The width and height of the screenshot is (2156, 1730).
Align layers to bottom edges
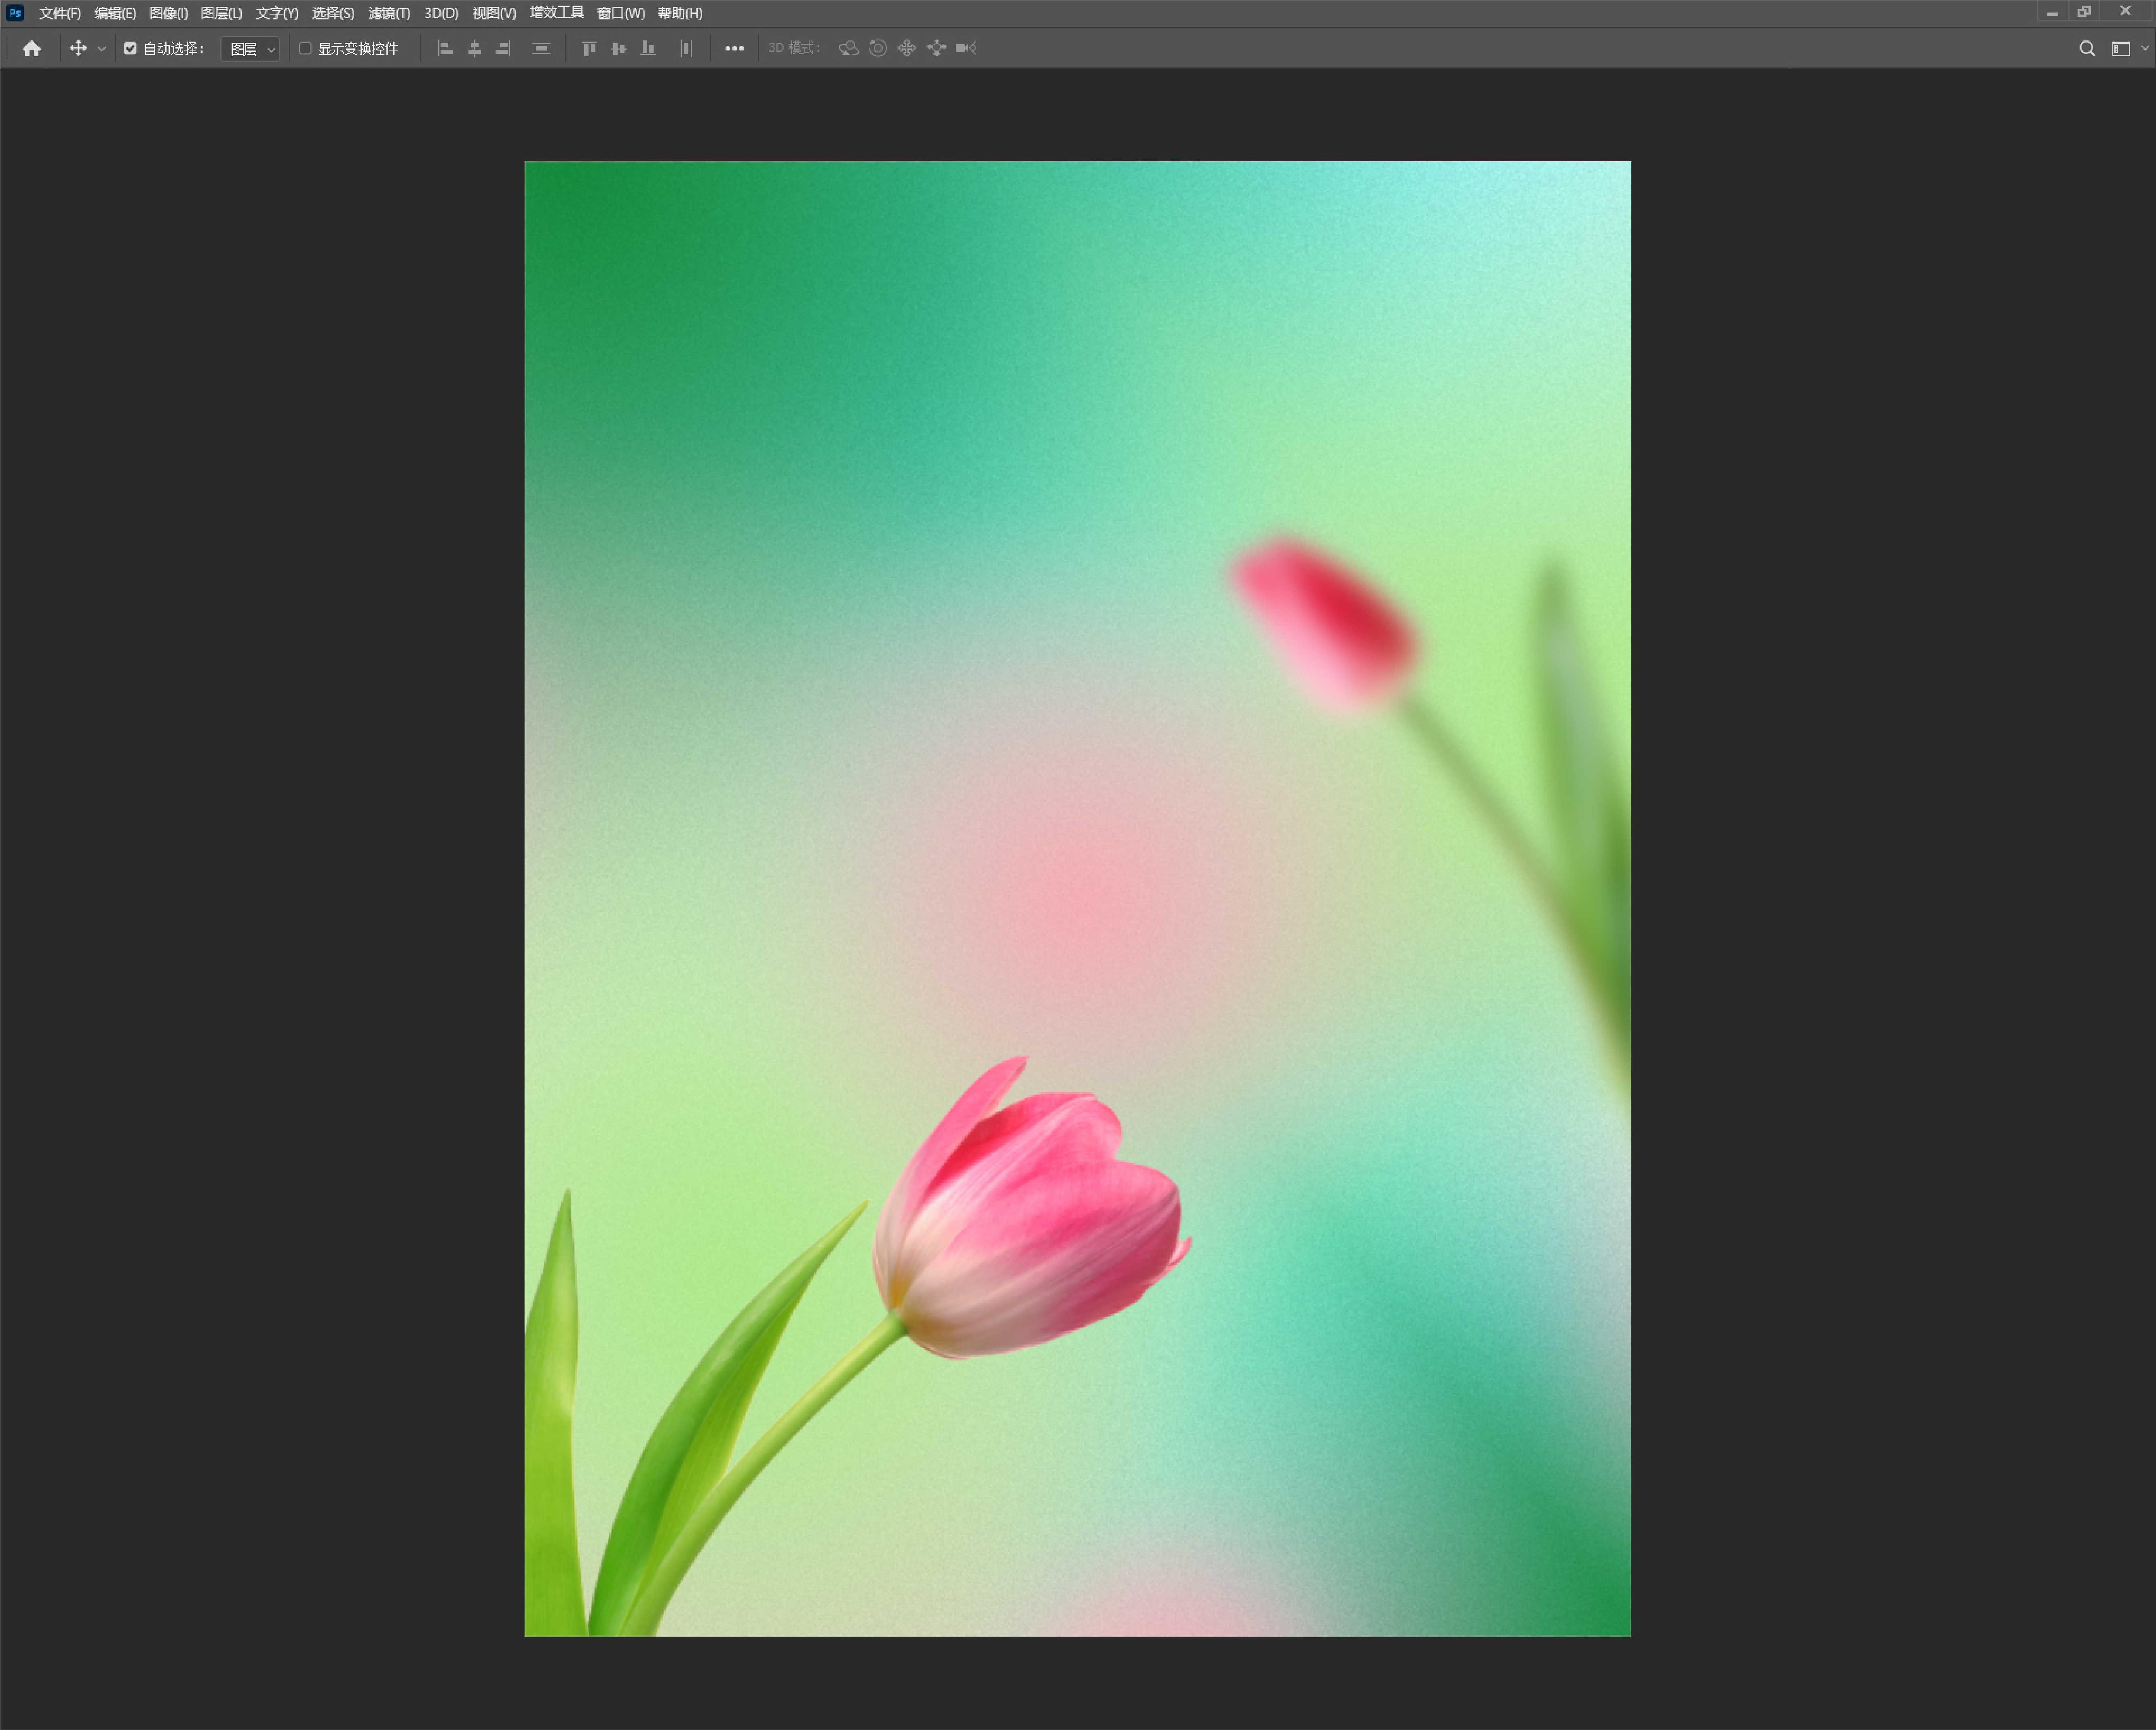point(648,48)
